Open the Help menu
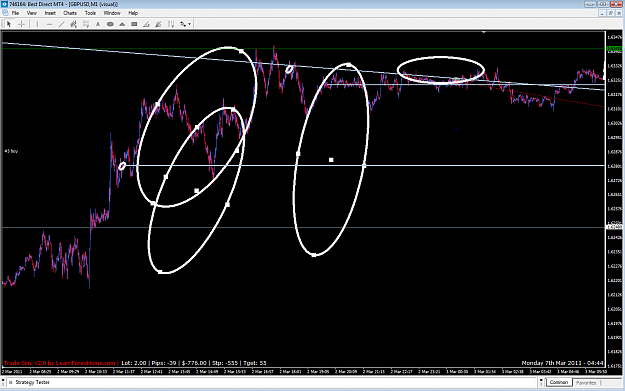This screenshot has width=625, height=391. click(133, 13)
